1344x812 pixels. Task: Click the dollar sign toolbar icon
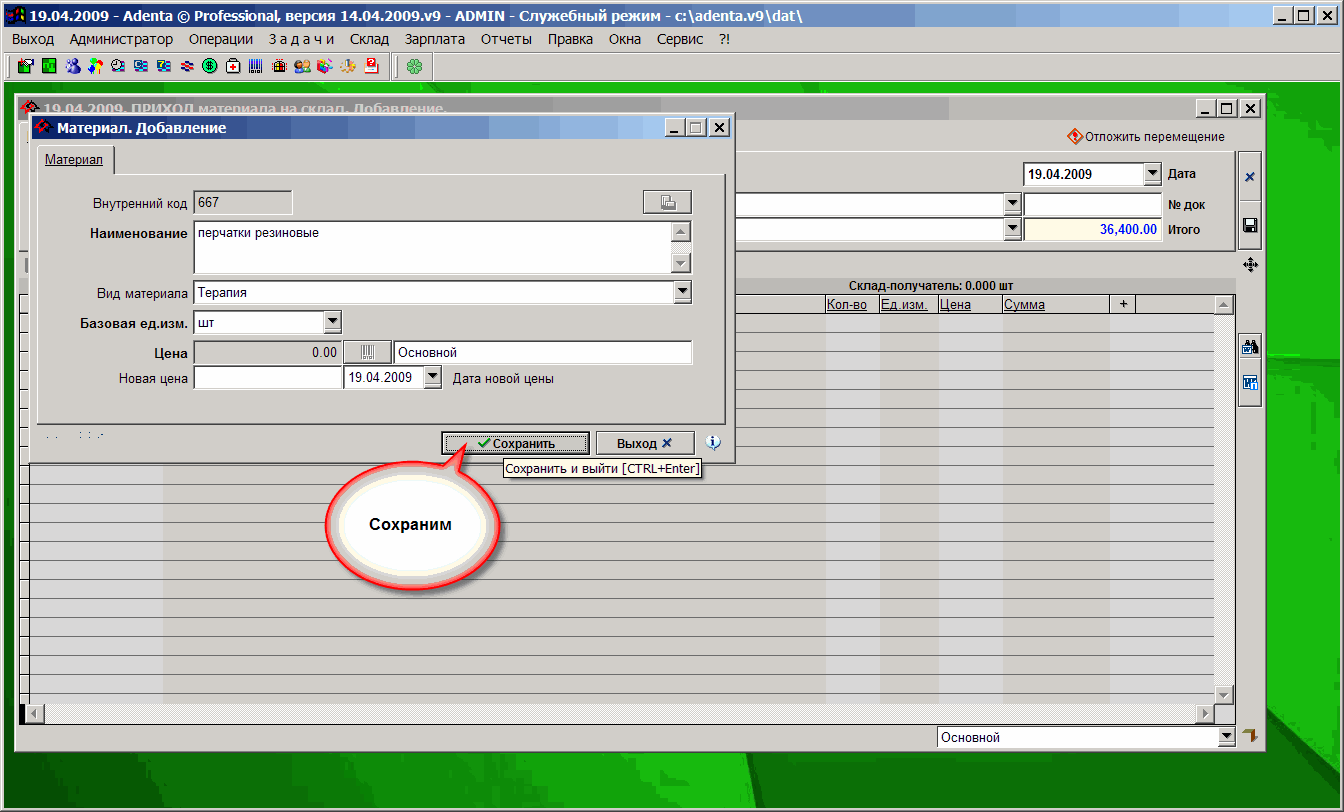point(210,67)
